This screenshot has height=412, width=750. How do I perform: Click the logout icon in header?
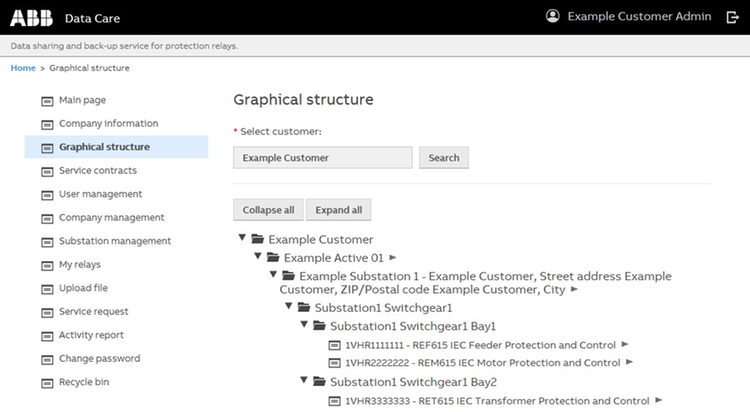[732, 18]
